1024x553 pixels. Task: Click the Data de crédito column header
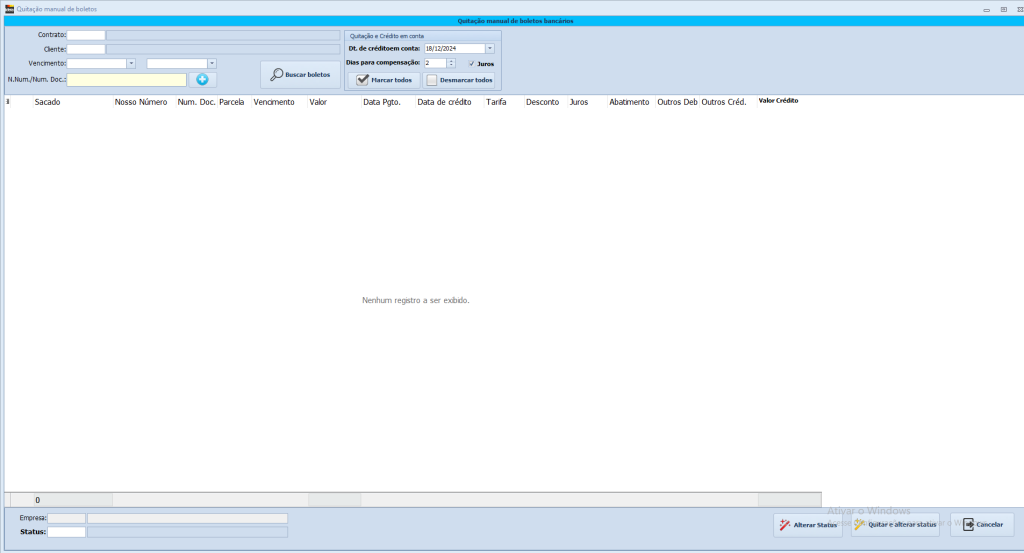click(444, 102)
